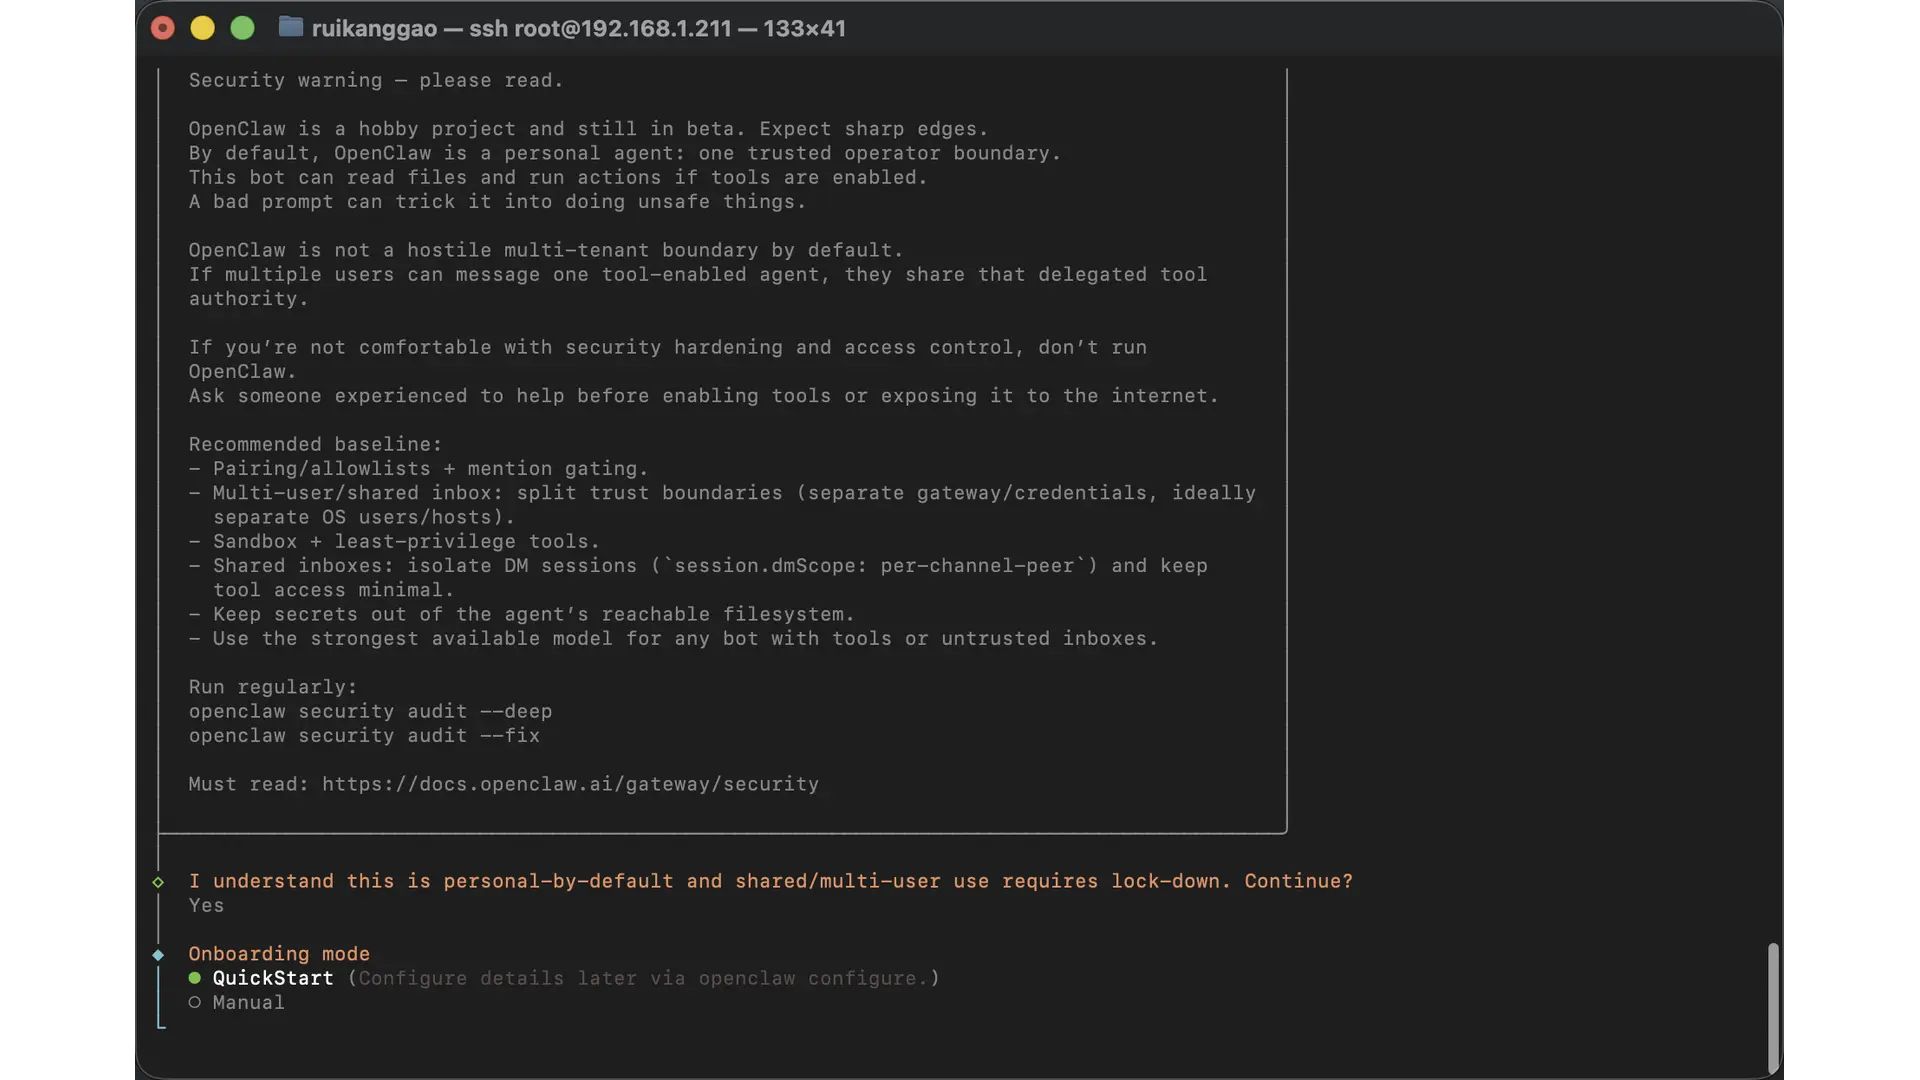Choose the Manual onboarding radio option

click(195, 1003)
